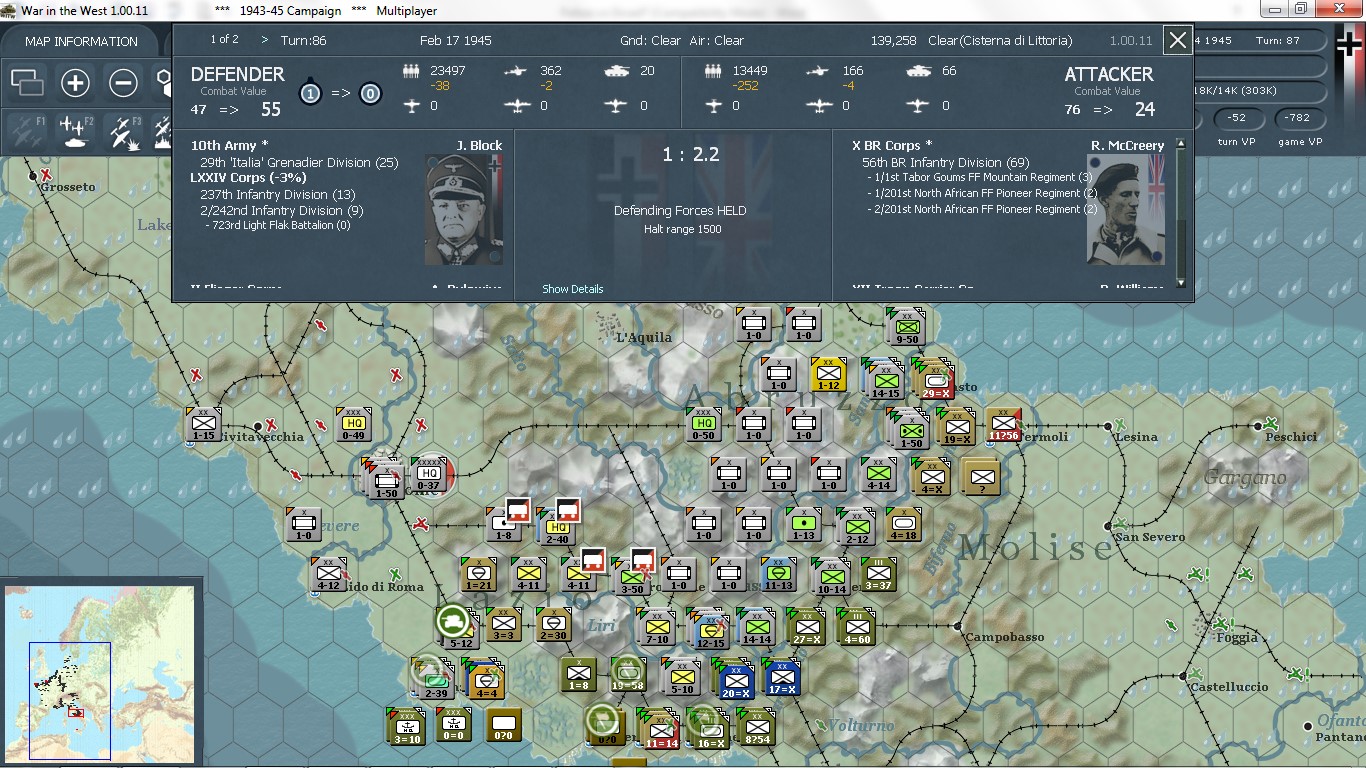The height and width of the screenshot is (768, 1366).
Task: Click the game VP value -782
Action: [1298, 118]
